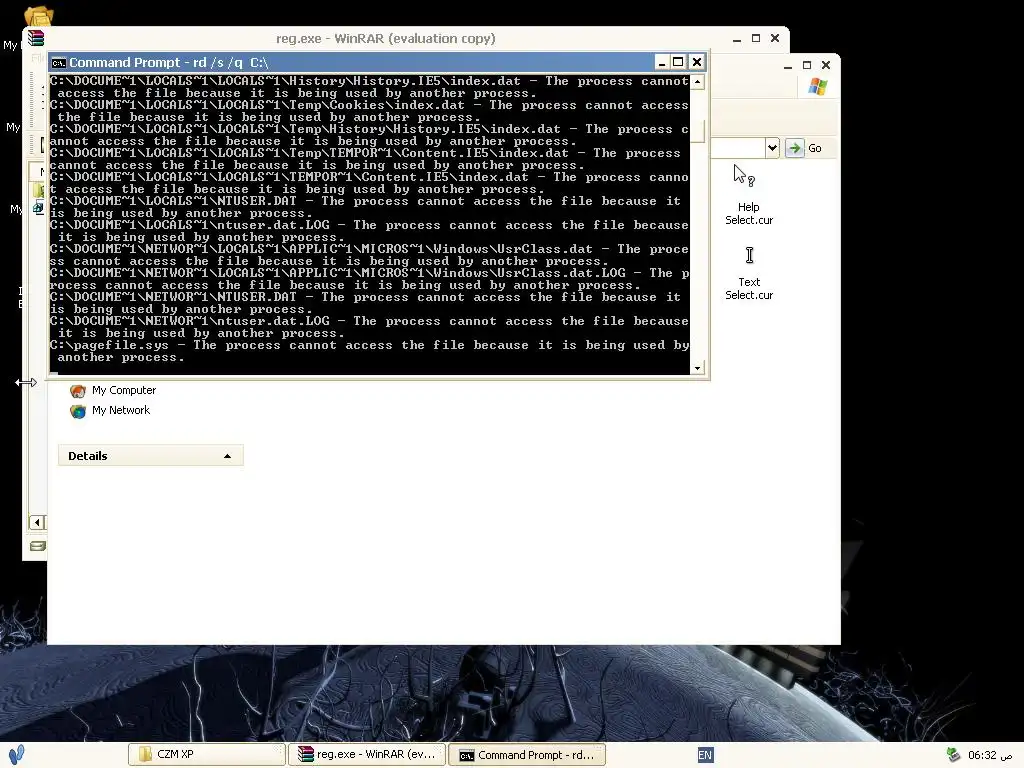The height and width of the screenshot is (768, 1024).
Task: Switch to Command Prompt taskbar button
Action: (527, 755)
